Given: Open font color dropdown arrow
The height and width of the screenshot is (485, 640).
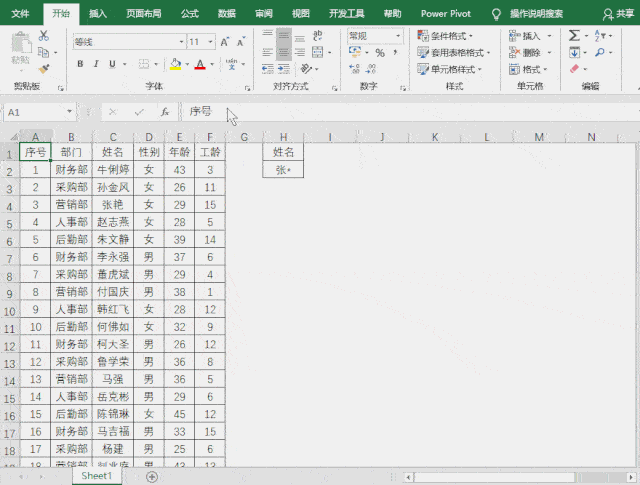Looking at the screenshot, I should pyautogui.click(x=212, y=64).
